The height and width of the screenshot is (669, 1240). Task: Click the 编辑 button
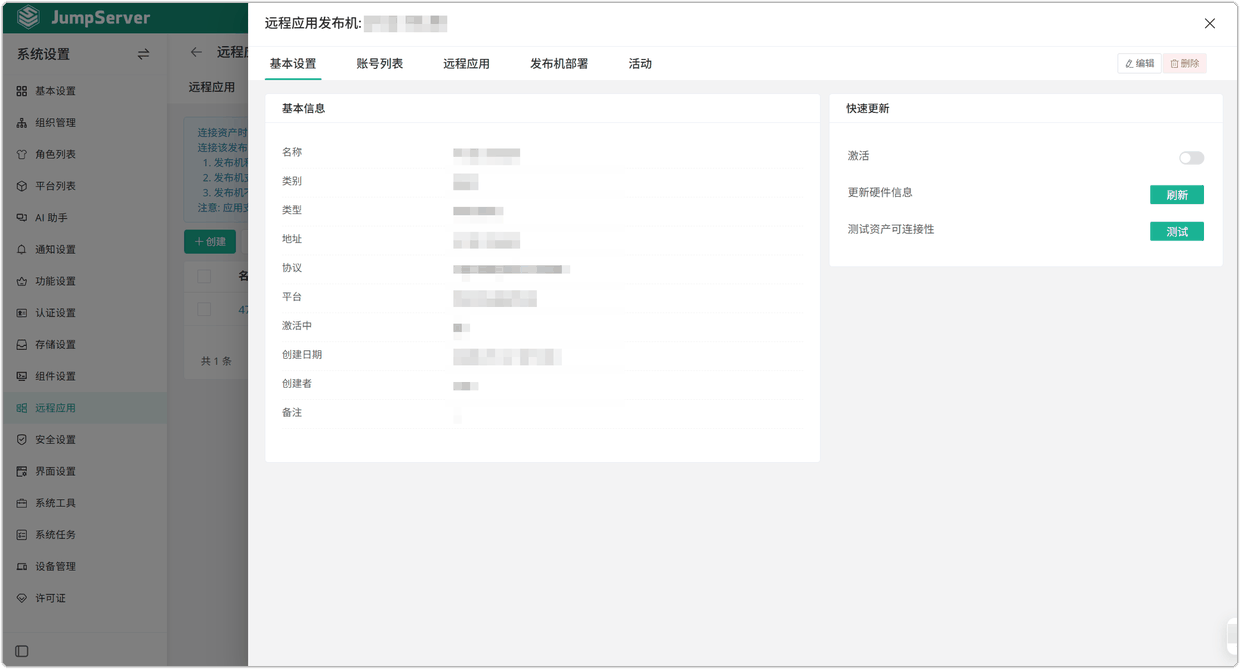(1139, 63)
